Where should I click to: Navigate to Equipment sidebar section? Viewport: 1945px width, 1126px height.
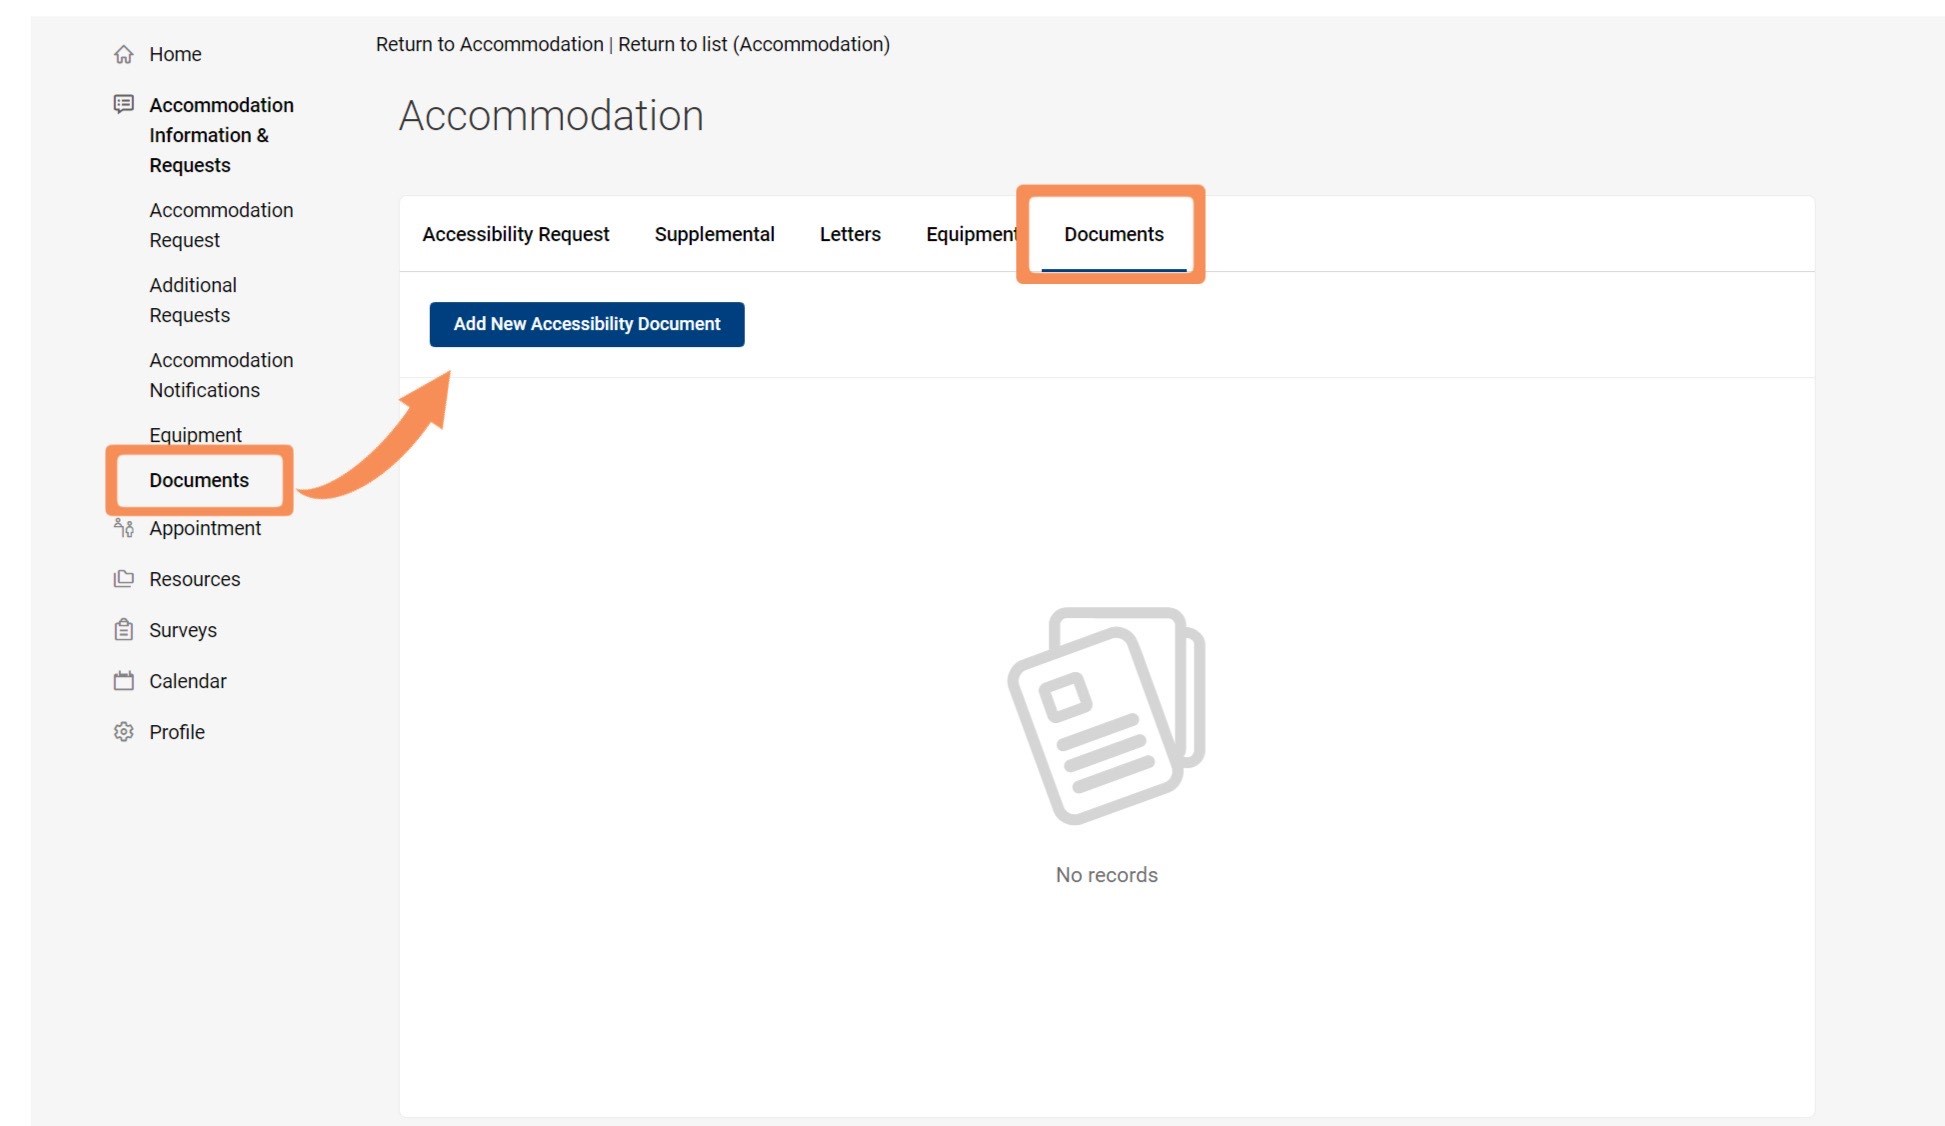196,434
